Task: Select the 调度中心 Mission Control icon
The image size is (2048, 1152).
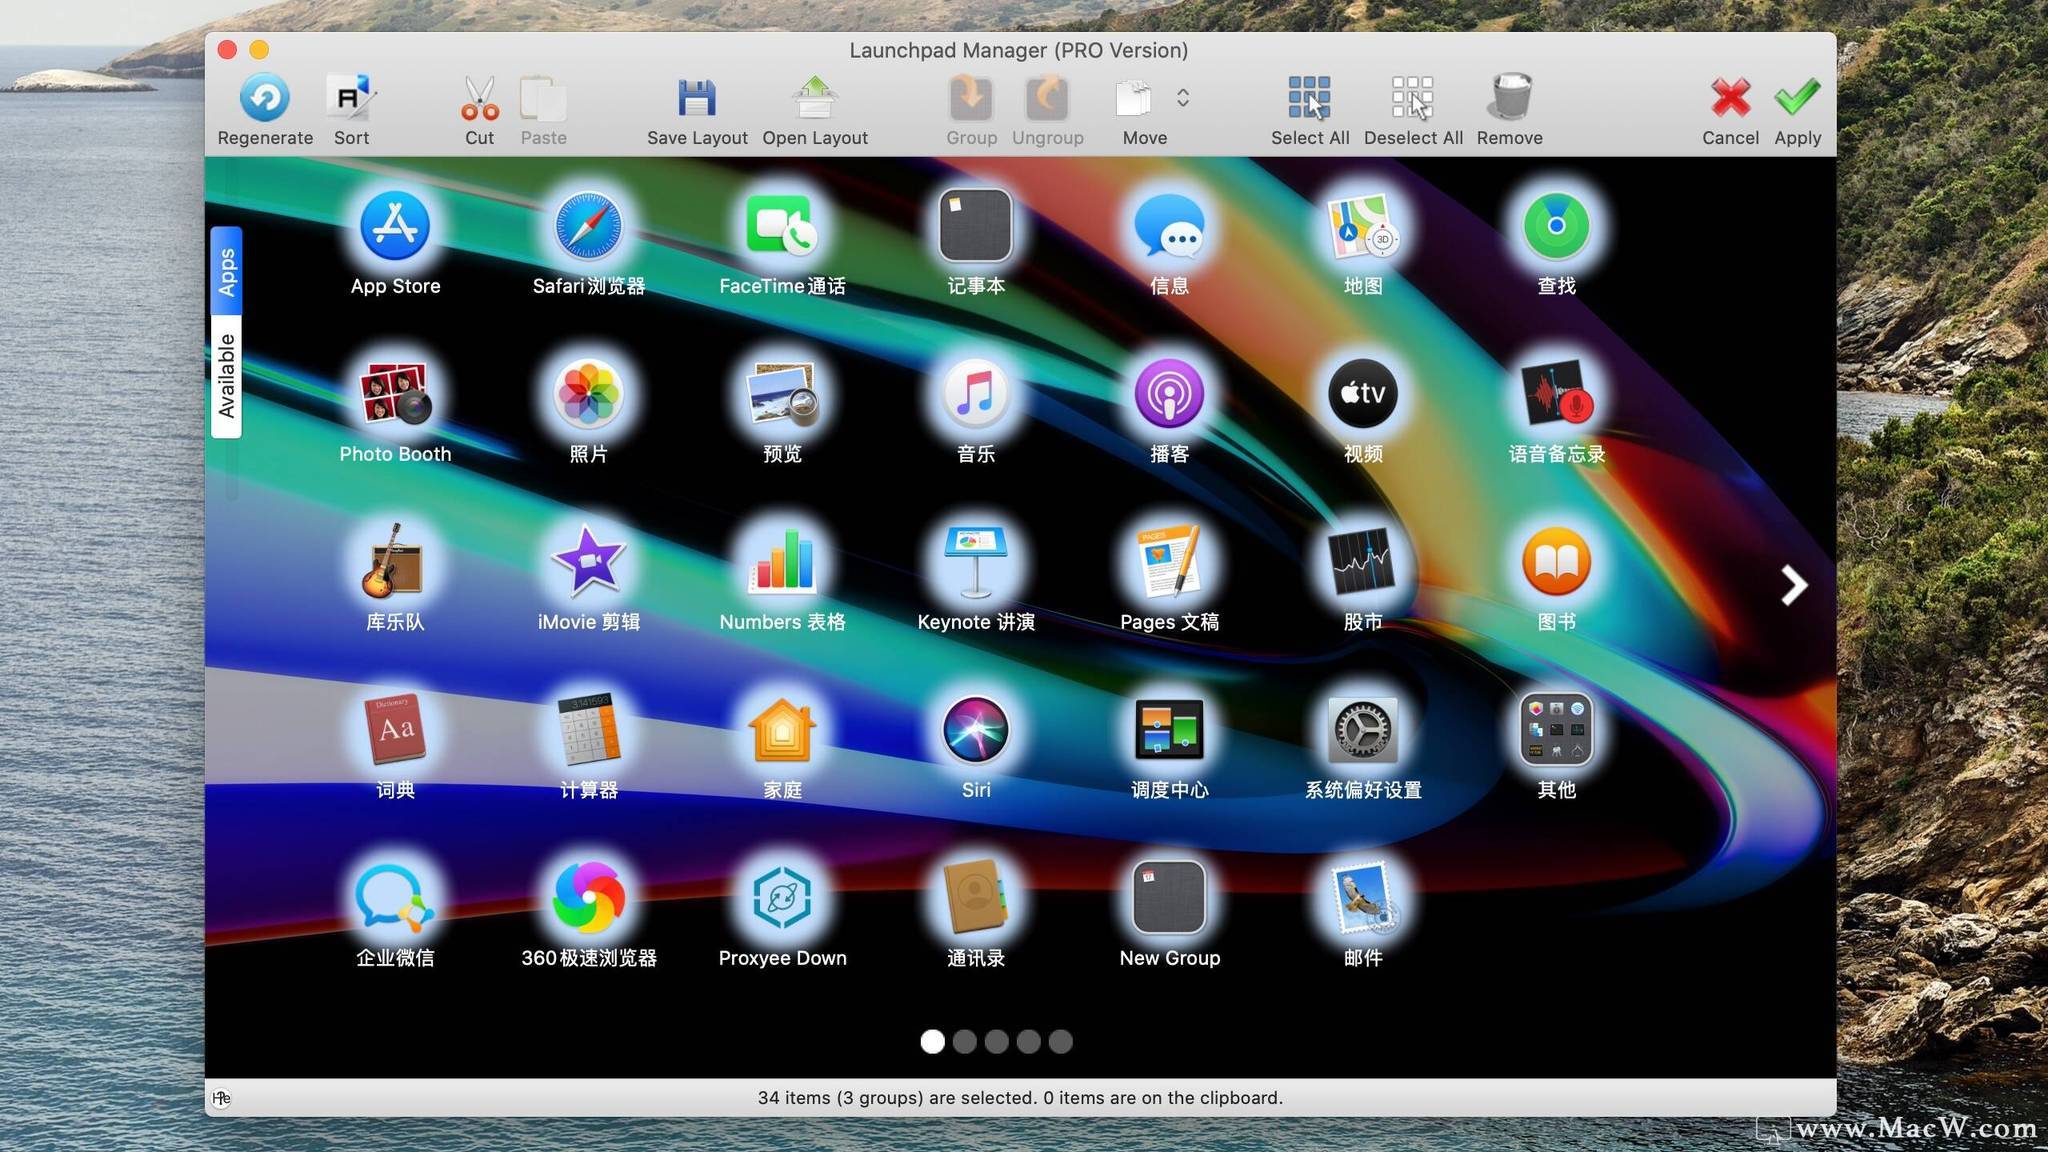Action: [x=1169, y=730]
